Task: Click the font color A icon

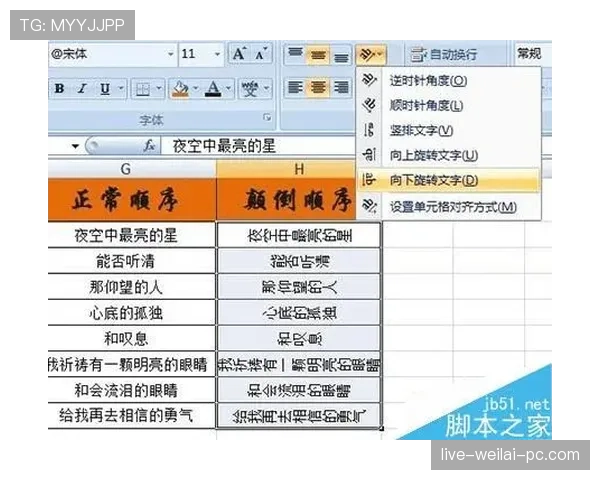Action: pos(213,89)
